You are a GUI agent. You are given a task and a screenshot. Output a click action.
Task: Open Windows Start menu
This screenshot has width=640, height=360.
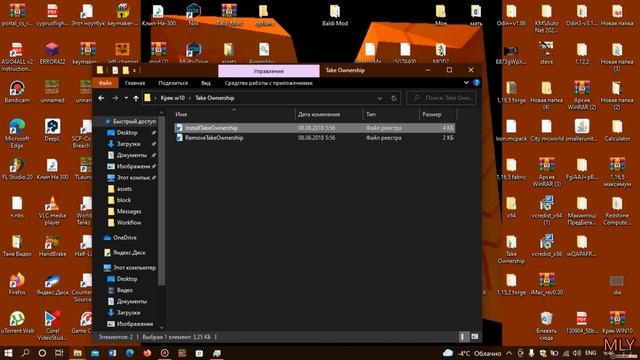tap(8, 353)
